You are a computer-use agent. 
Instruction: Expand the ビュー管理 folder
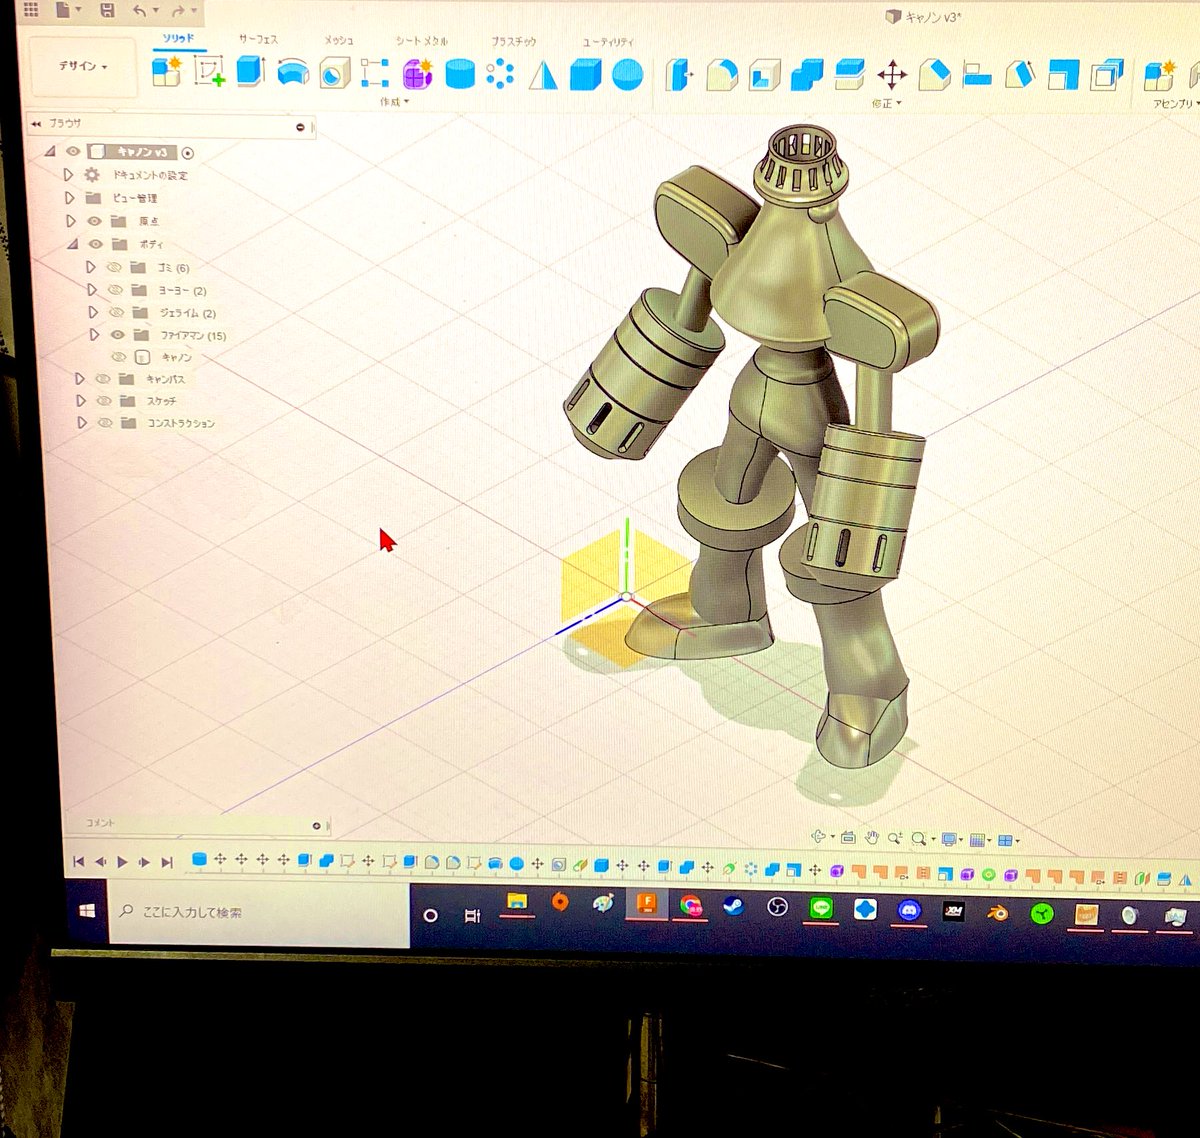click(x=69, y=197)
